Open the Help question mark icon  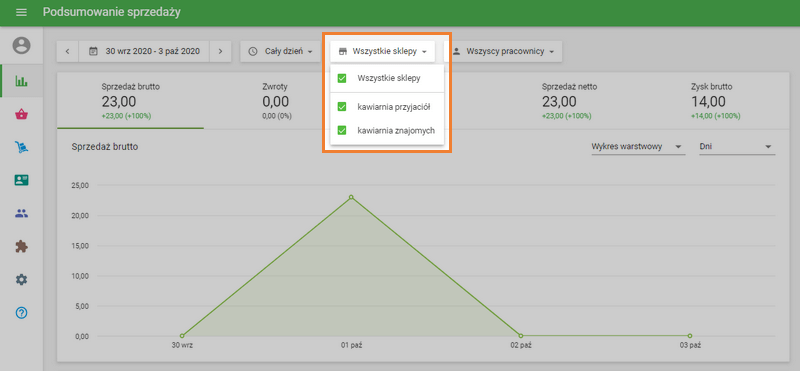tap(21, 313)
